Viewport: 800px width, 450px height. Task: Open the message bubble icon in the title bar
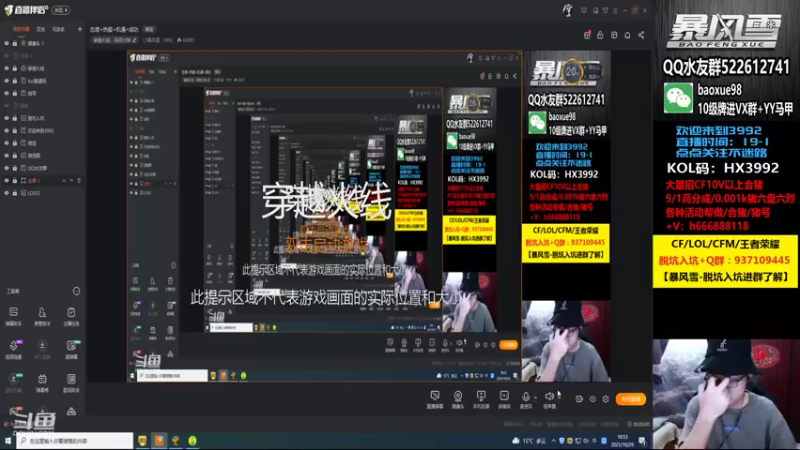point(584,10)
